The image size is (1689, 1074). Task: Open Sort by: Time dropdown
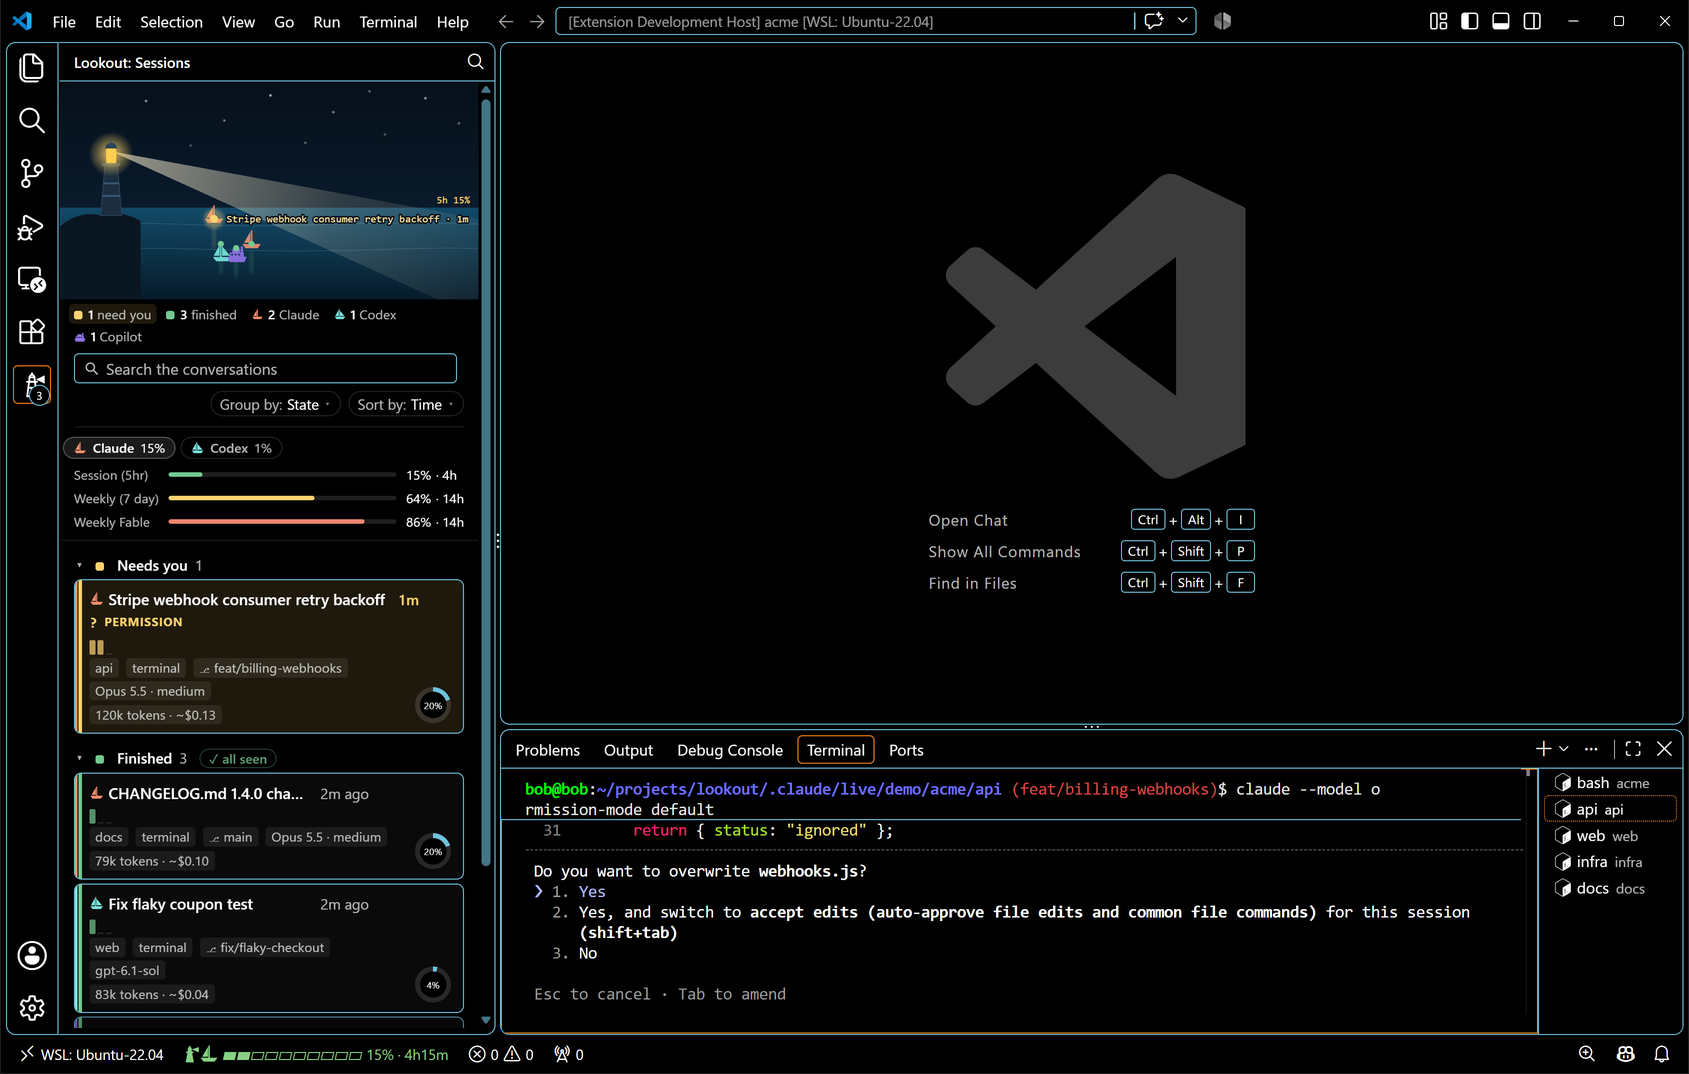pos(405,404)
